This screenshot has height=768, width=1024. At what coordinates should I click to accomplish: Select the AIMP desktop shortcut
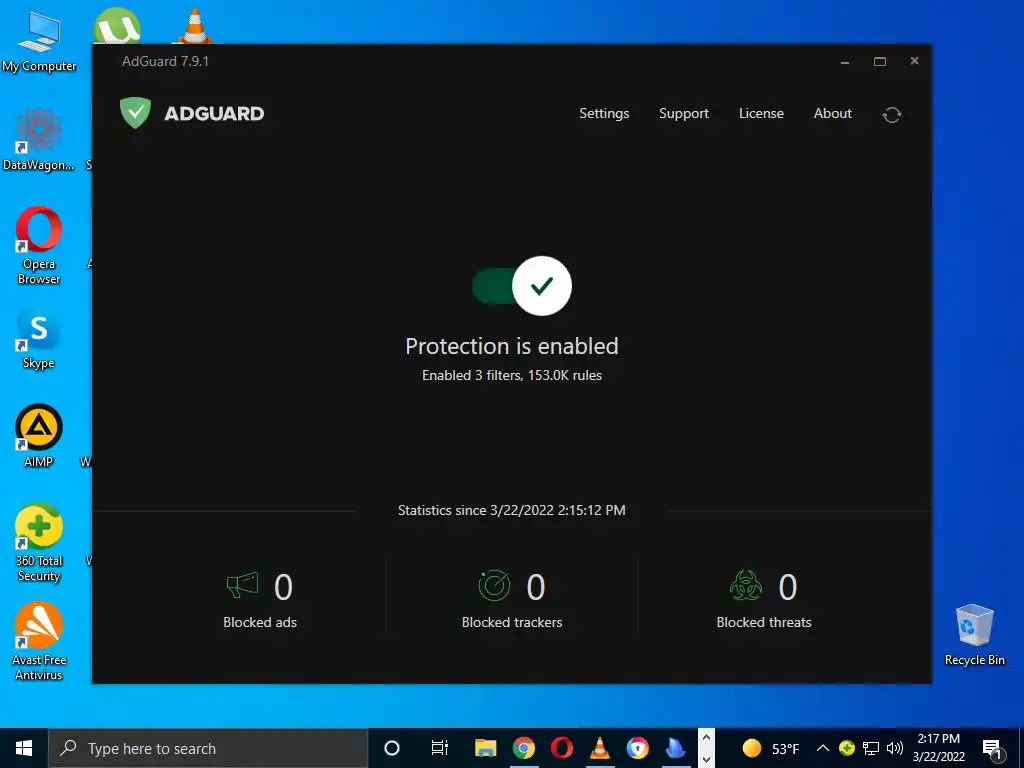coord(39,436)
